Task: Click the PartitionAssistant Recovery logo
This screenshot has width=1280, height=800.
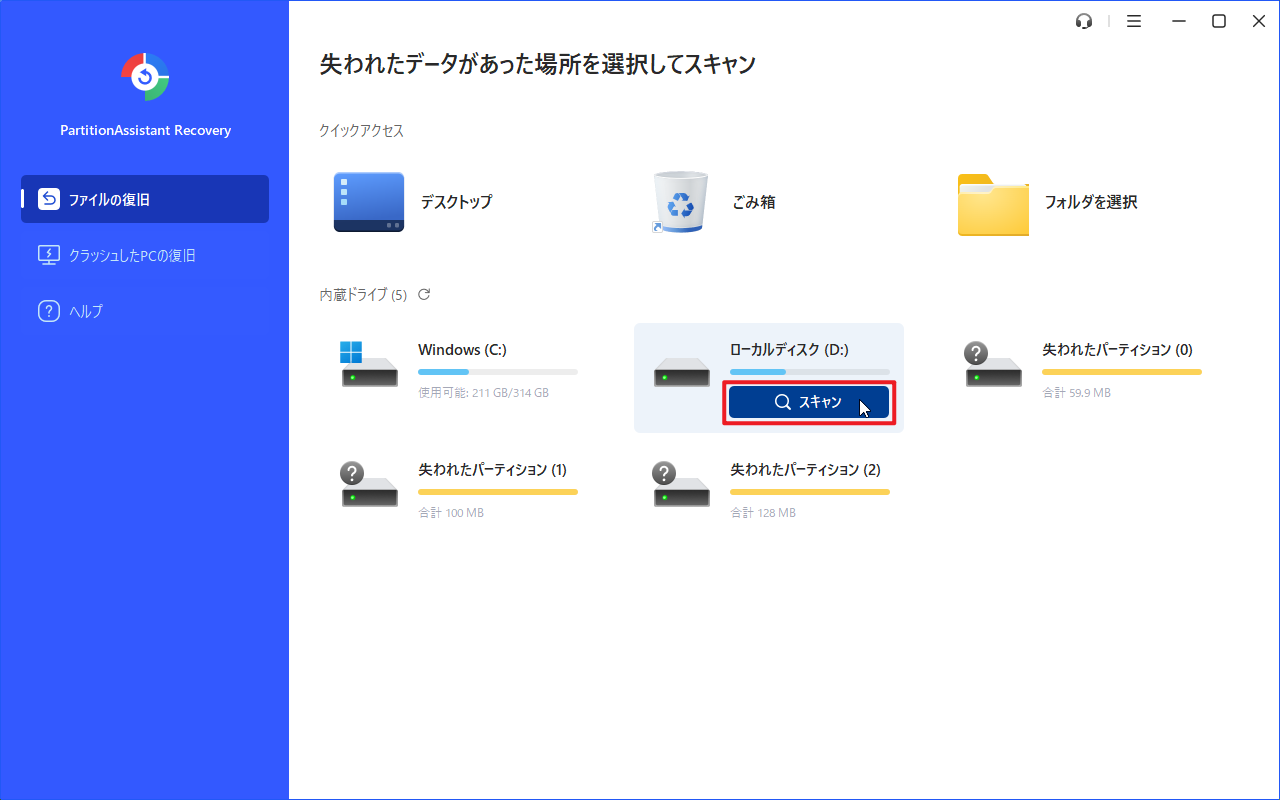Action: 145,77
